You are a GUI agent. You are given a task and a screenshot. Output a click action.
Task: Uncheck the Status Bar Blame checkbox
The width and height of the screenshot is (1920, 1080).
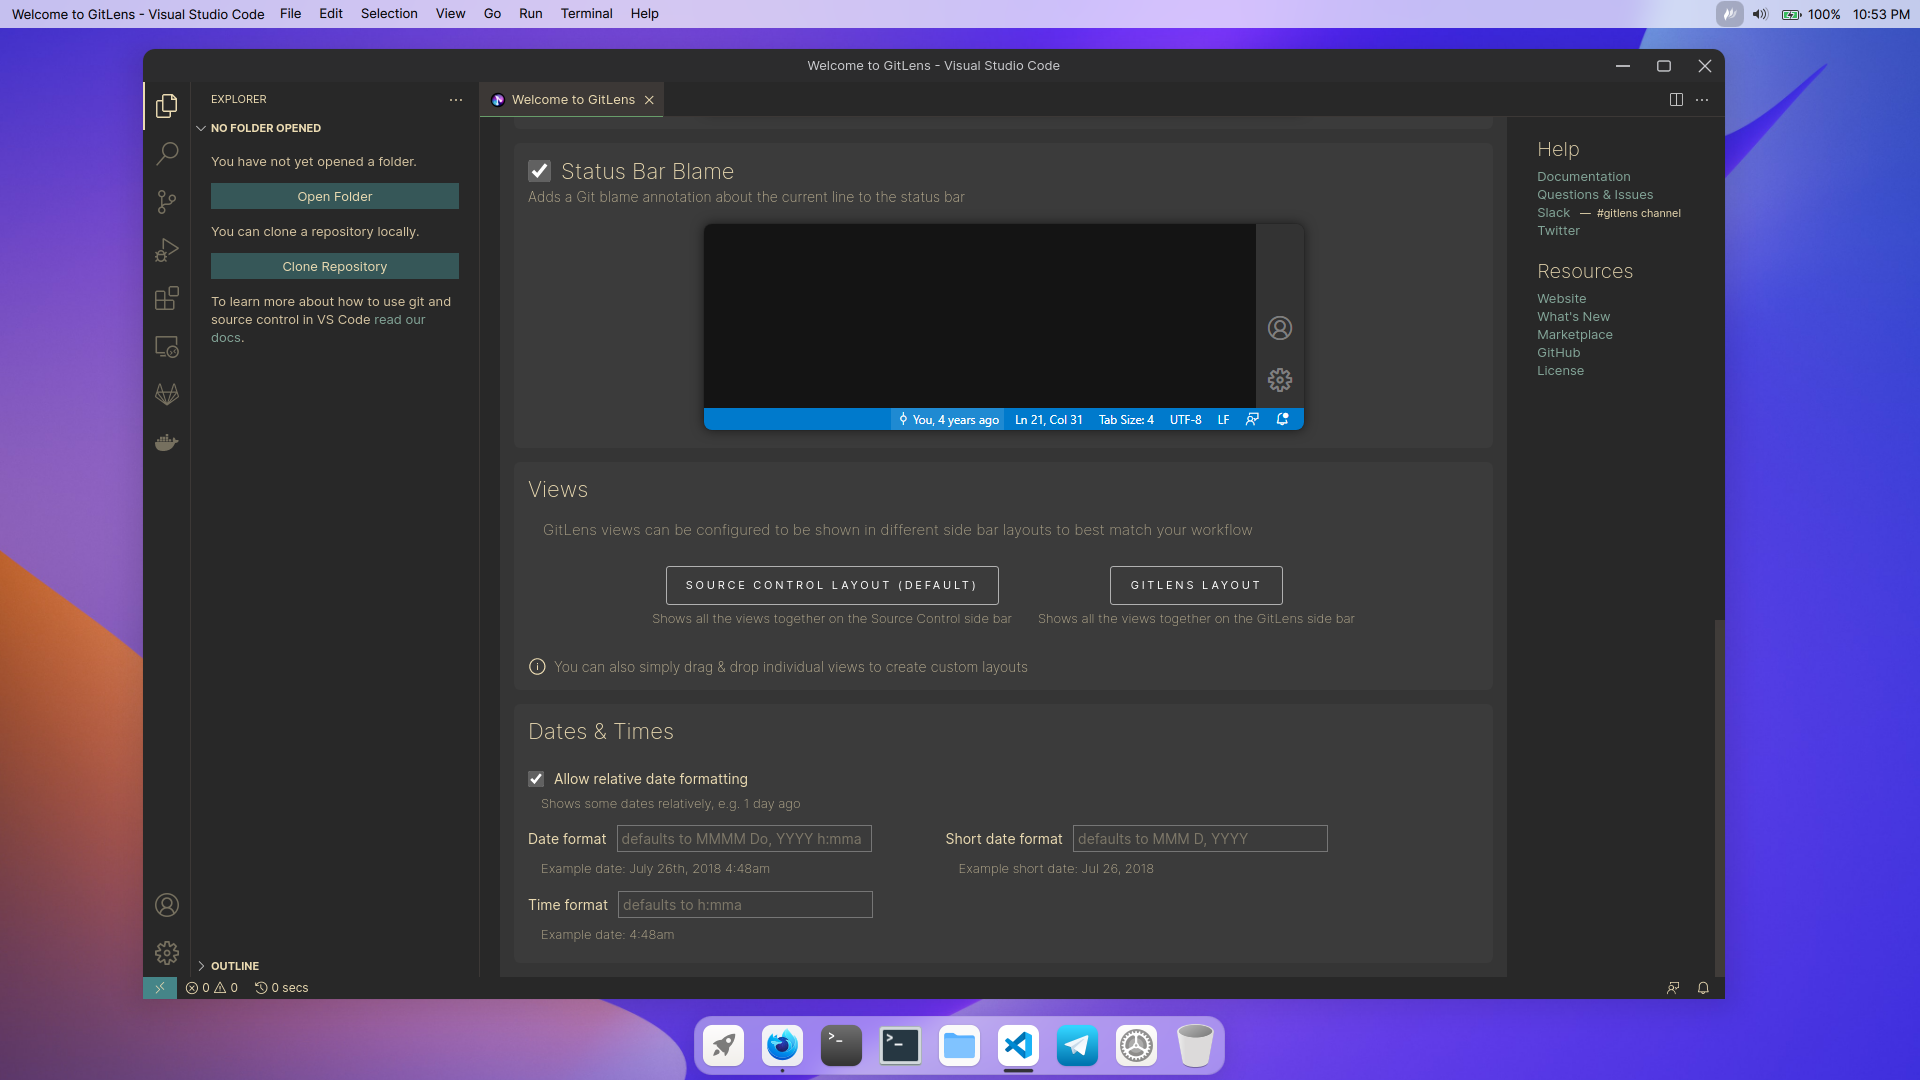click(x=540, y=170)
